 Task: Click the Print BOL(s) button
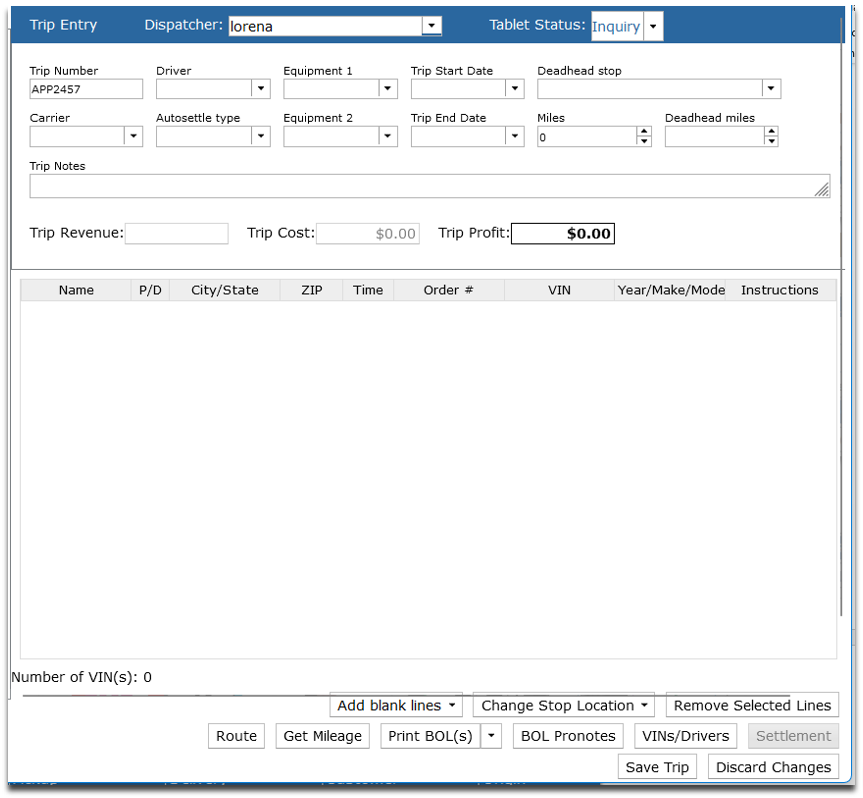click(430, 736)
